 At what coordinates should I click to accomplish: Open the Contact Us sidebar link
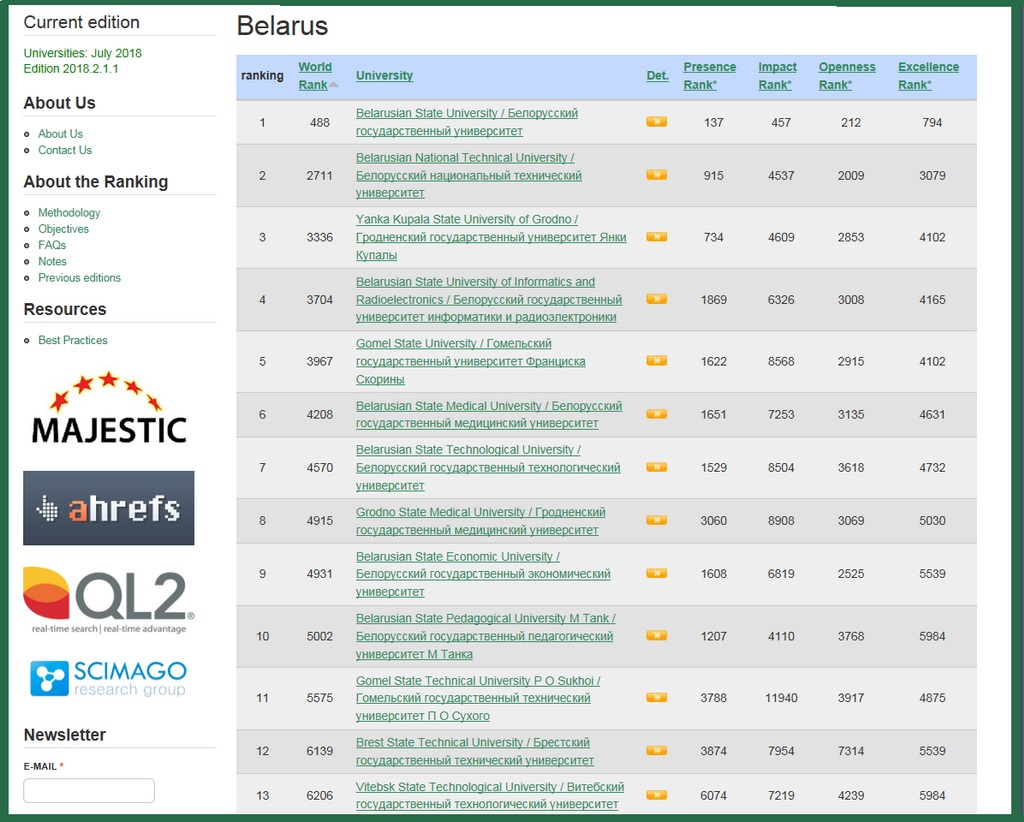tap(65, 150)
